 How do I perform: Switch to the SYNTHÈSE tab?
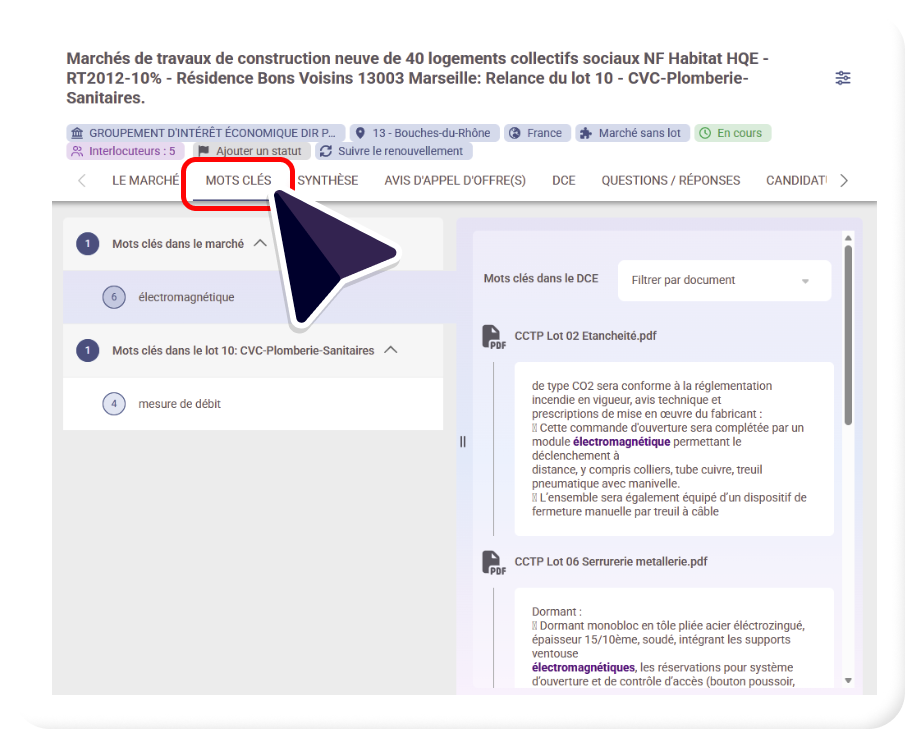[x=328, y=181]
